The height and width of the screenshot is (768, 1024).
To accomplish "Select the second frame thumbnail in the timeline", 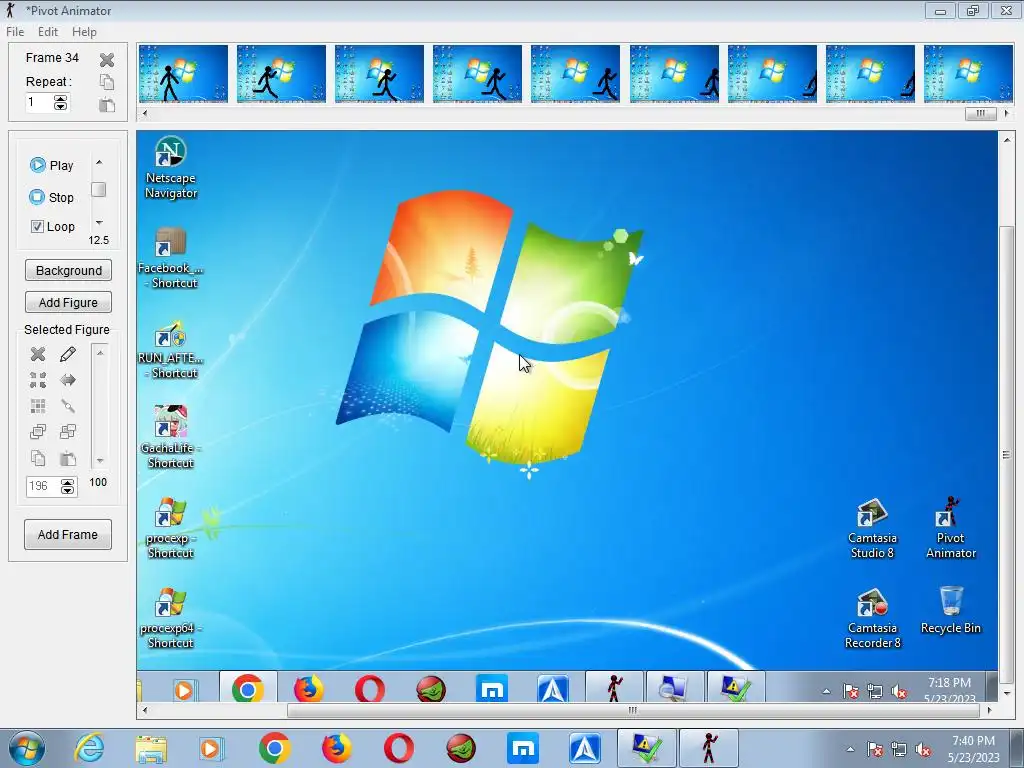I will tap(281, 73).
